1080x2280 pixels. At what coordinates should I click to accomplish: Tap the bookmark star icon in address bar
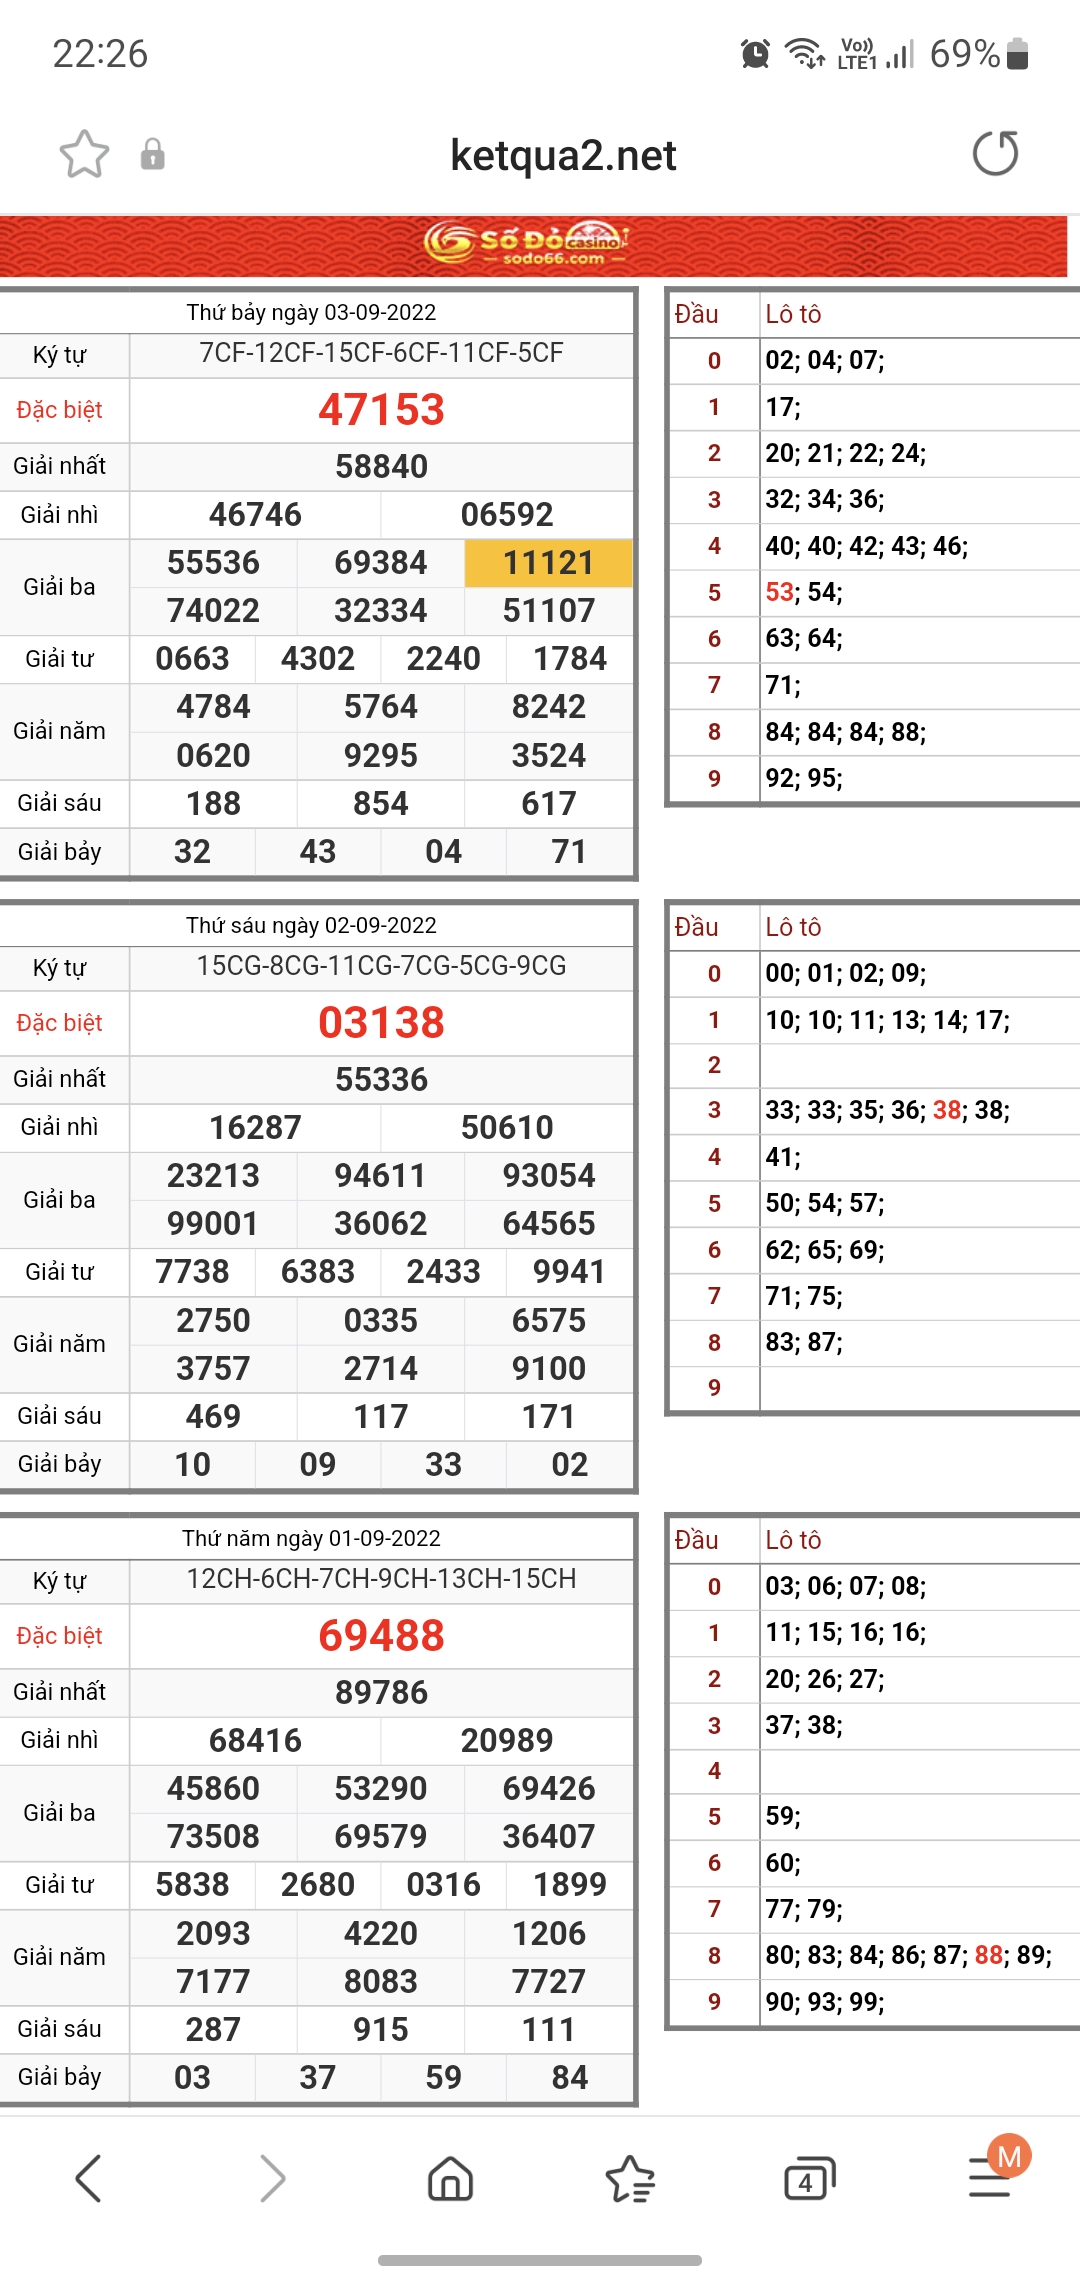[84, 154]
